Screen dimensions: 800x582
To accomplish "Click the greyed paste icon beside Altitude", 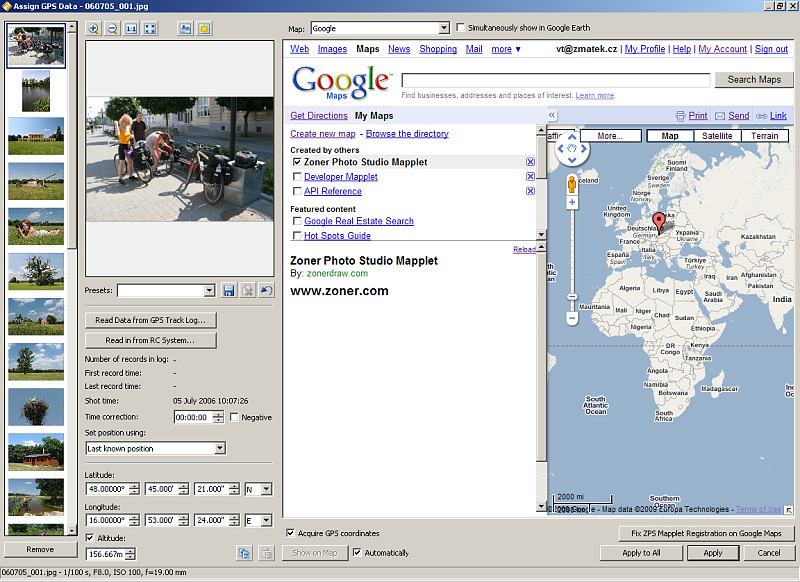I will pos(266,553).
